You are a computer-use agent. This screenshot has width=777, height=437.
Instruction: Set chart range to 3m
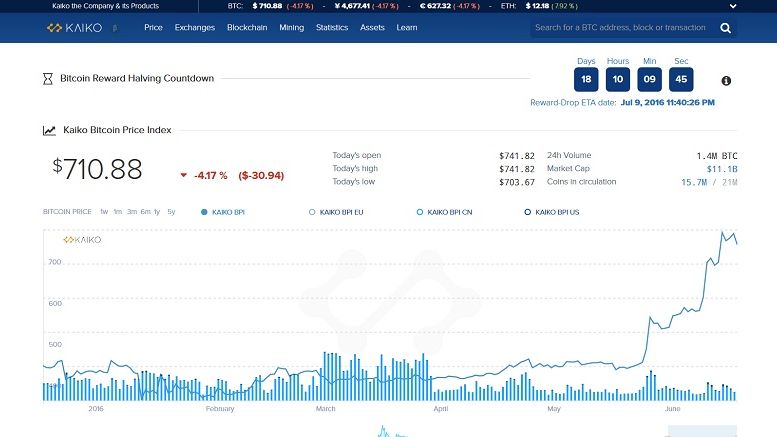pyautogui.click(x=131, y=212)
